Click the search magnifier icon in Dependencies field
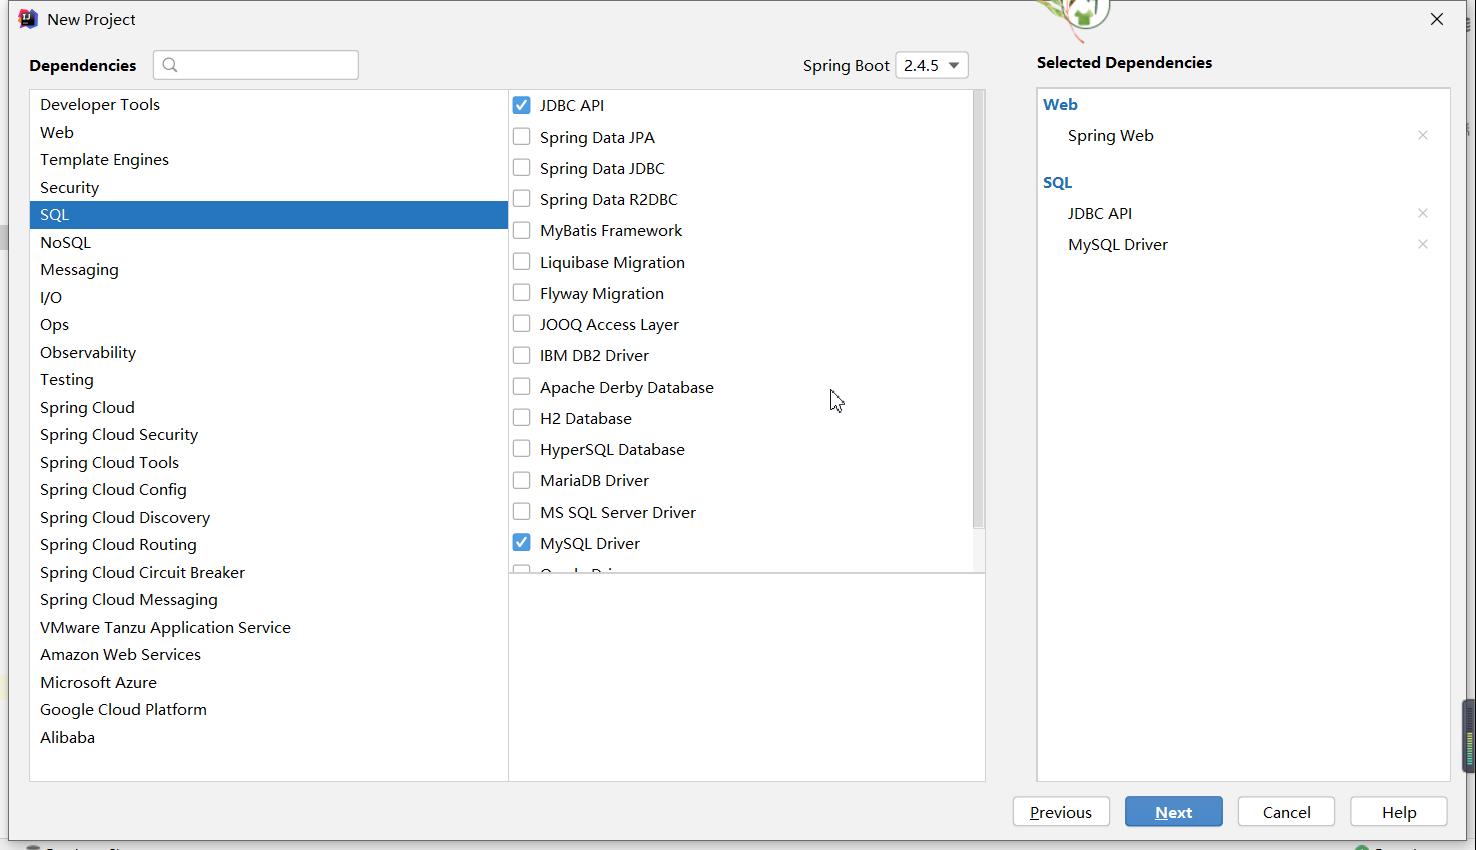Screen dimensions: 1476x850 170,65
